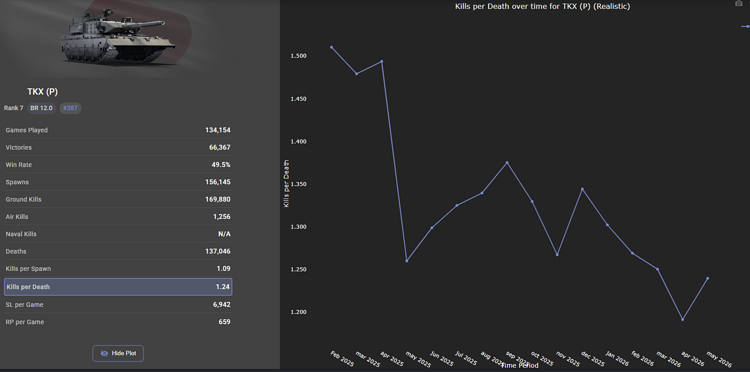Select the Kills per Death row
Viewport: 750px width, 372px height.
click(x=118, y=287)
